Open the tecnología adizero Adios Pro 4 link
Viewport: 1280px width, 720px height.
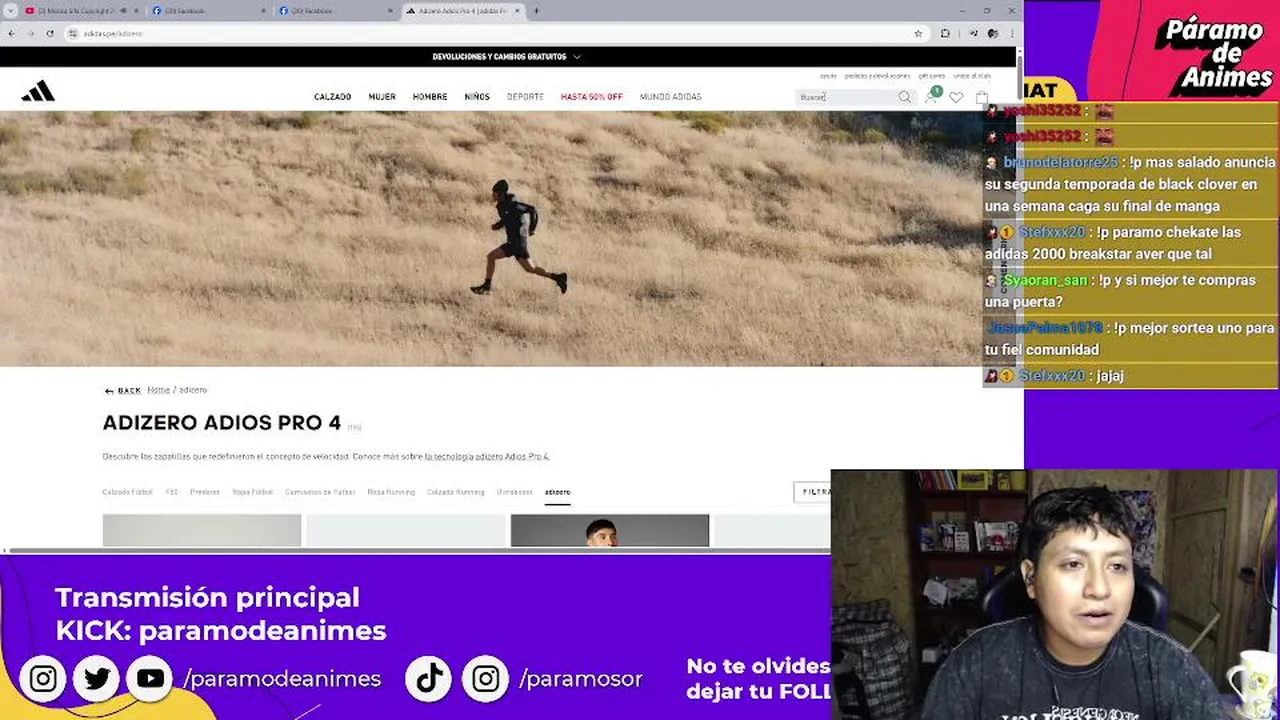click(487, 456)
